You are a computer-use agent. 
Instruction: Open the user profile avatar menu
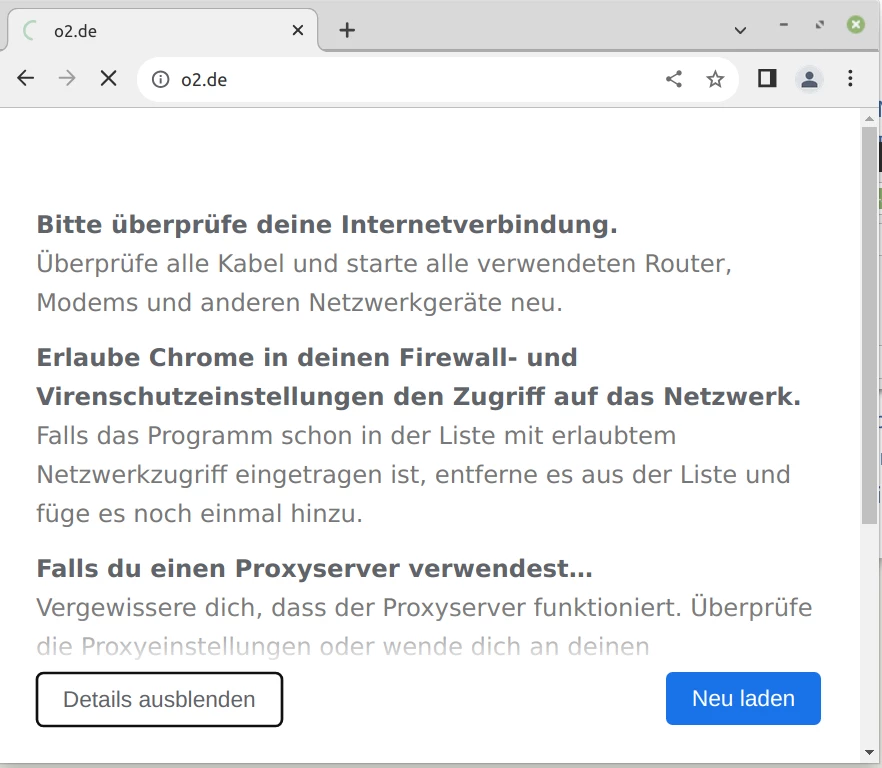pyautogui.click(x=809, y=79)
